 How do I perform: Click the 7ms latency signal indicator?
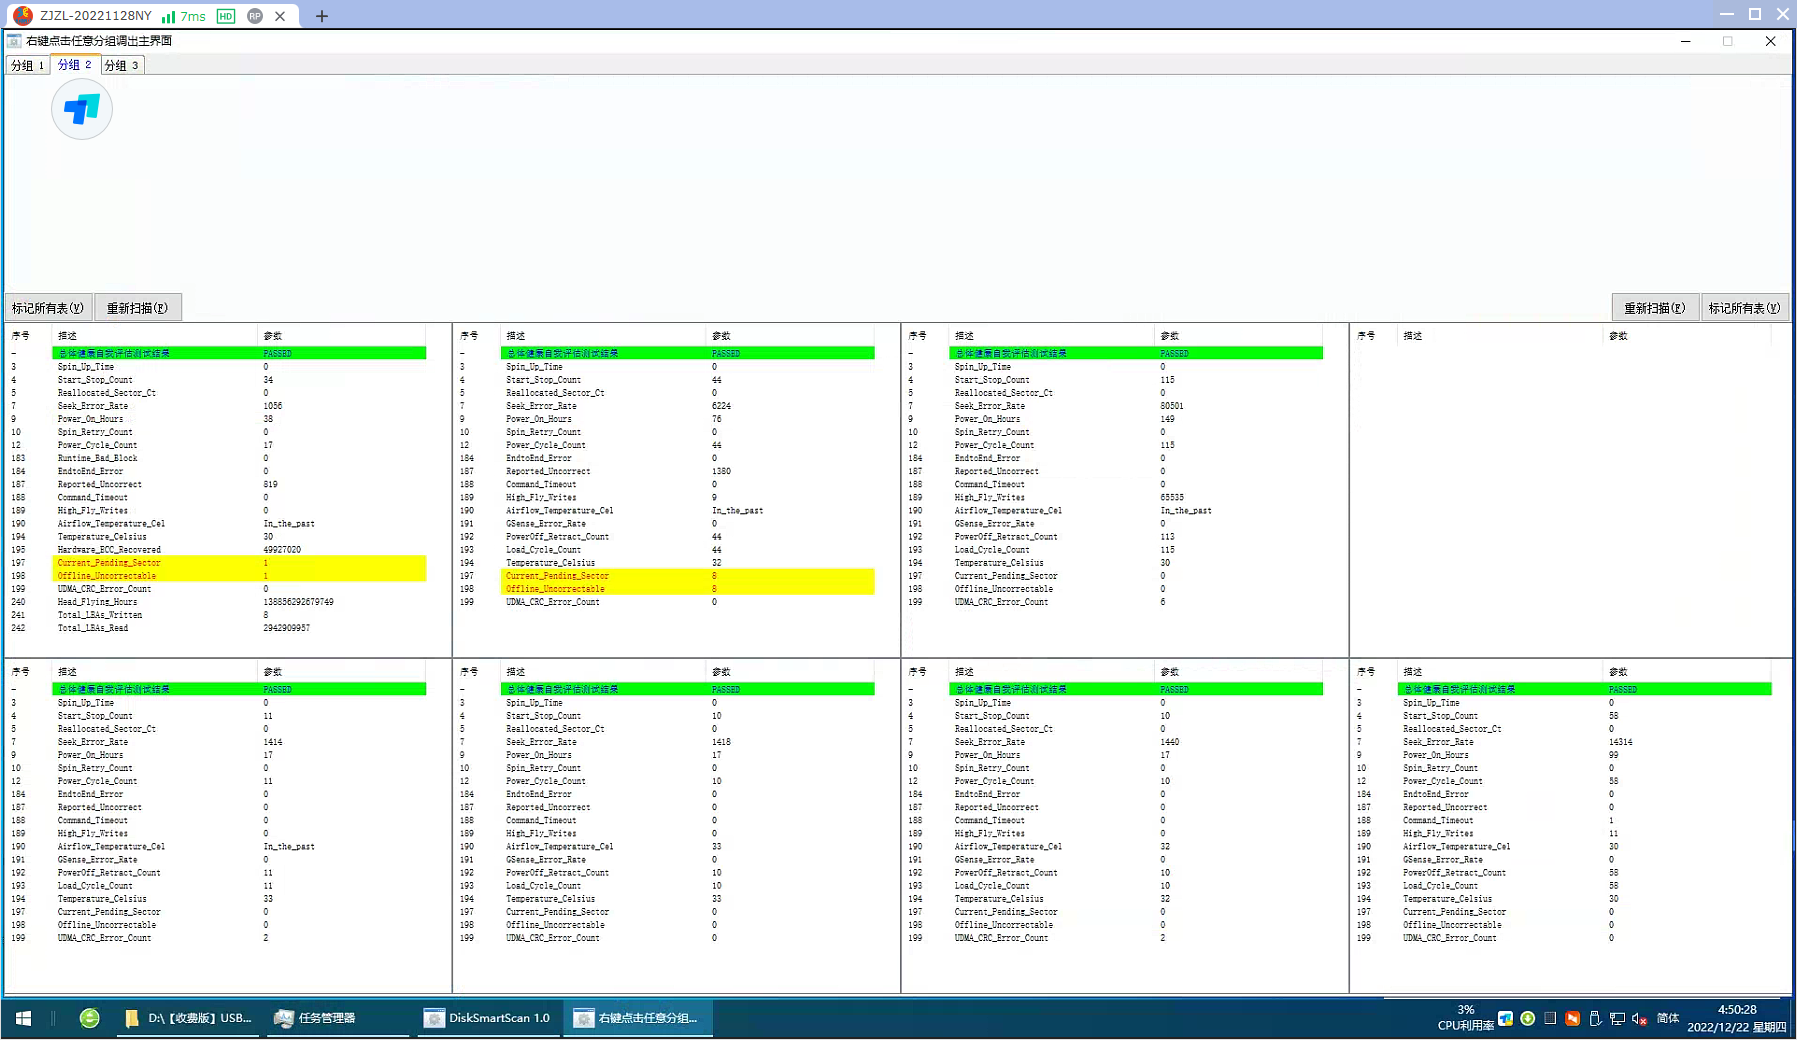(x=184, y=16)
